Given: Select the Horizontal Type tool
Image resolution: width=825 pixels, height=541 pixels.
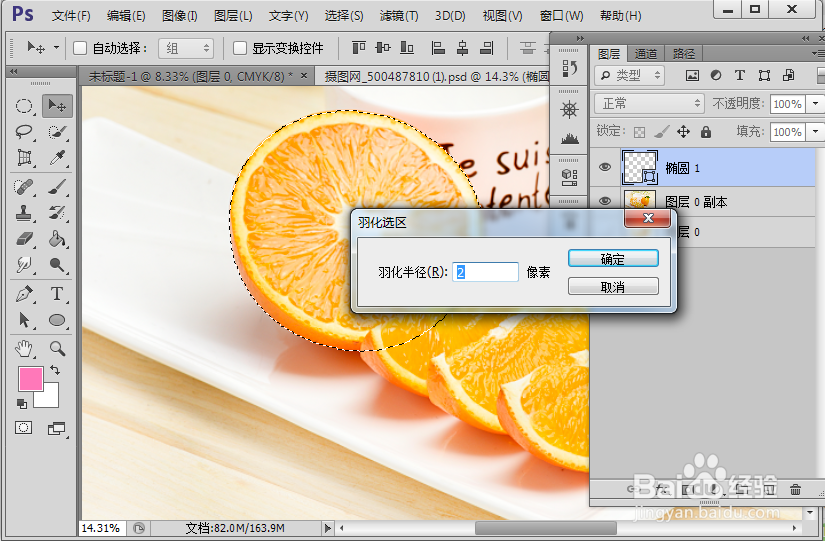Looking at the screenshot, I should [57, 294].
